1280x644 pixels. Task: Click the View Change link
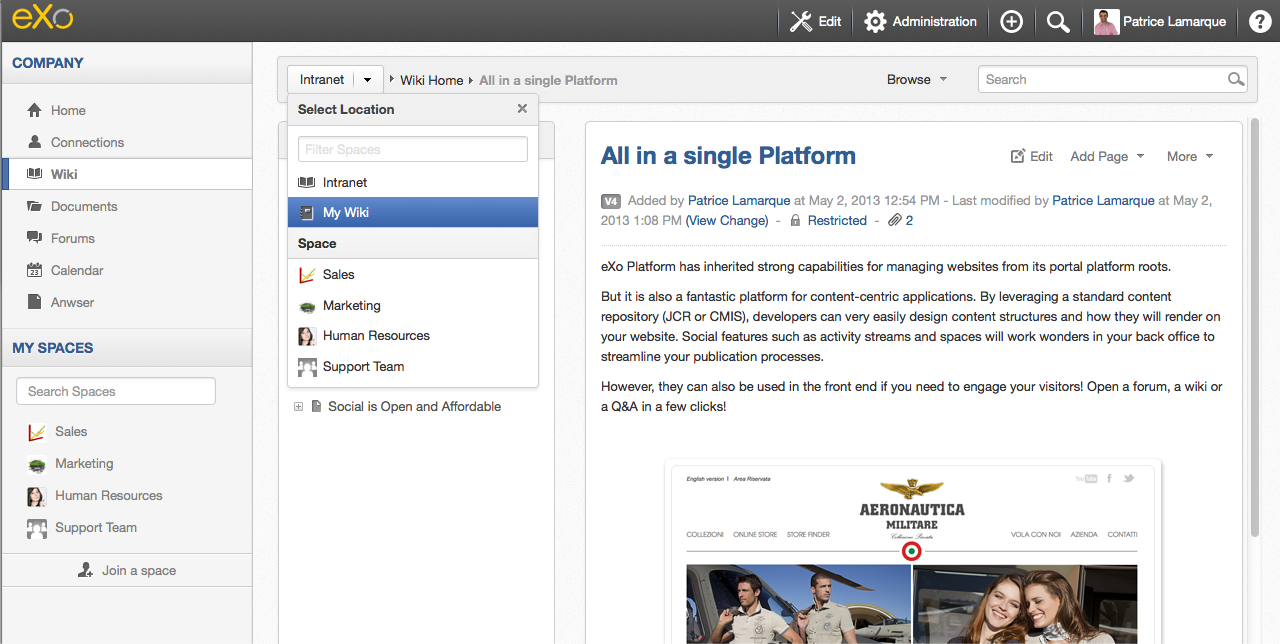[x=727, y=220]
